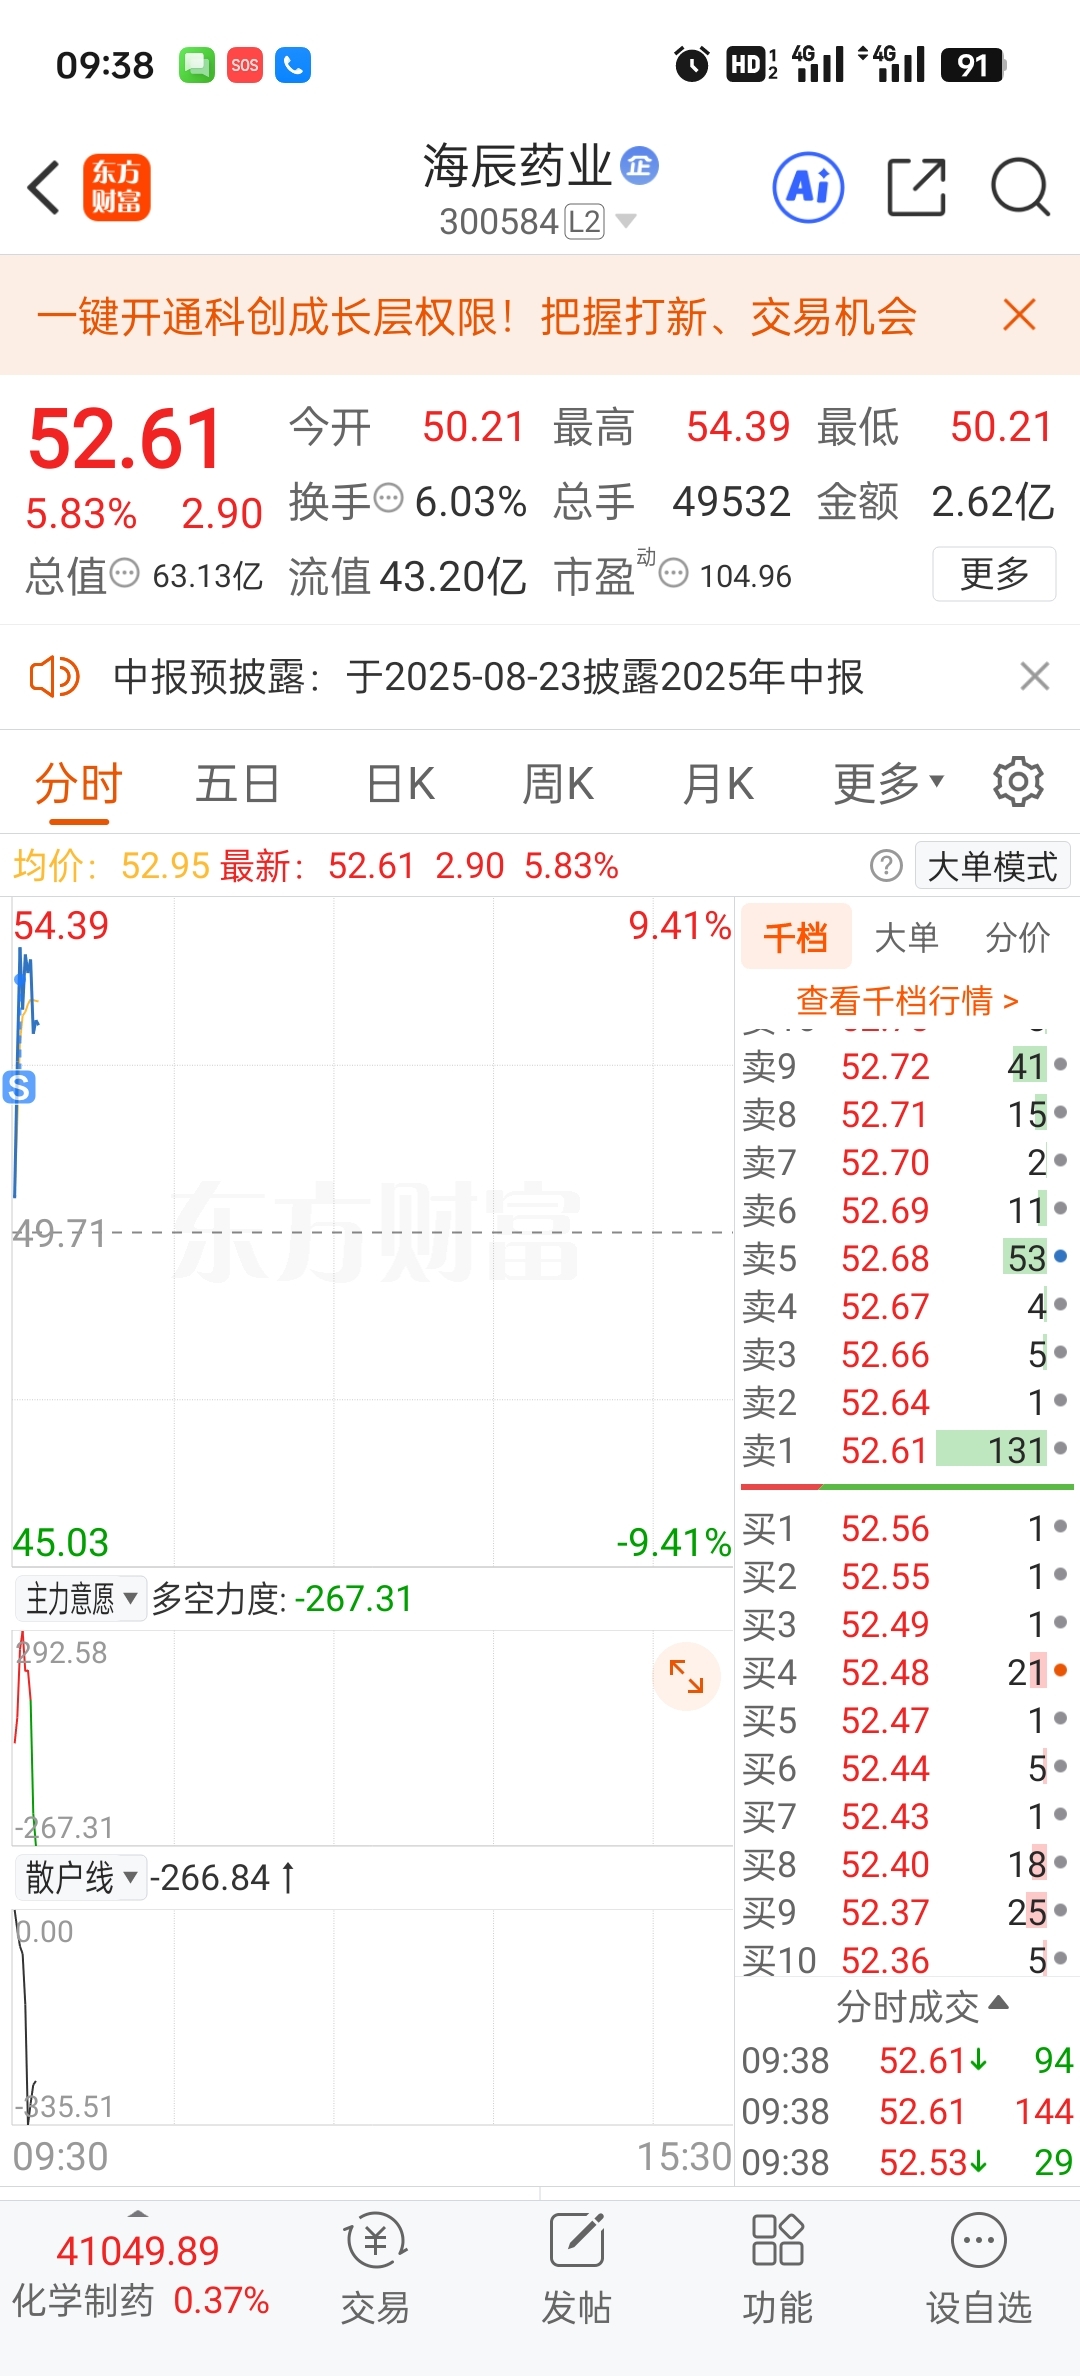The height and width of the screenshot is (2376, 1080).
Task: Open 查看千档行情 link
Action: point(907,1000)
